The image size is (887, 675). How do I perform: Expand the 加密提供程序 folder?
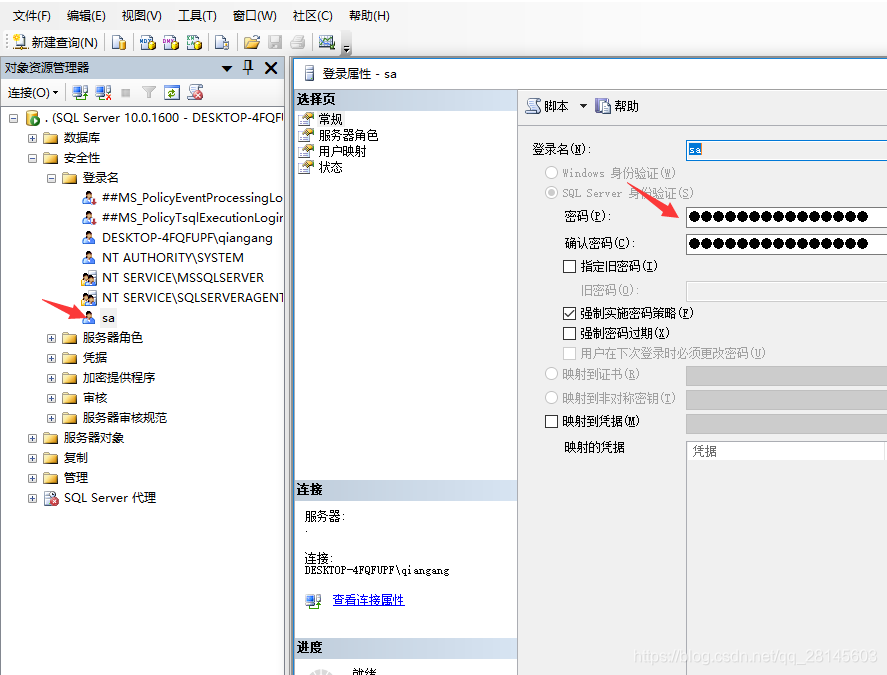pos(51,378)
